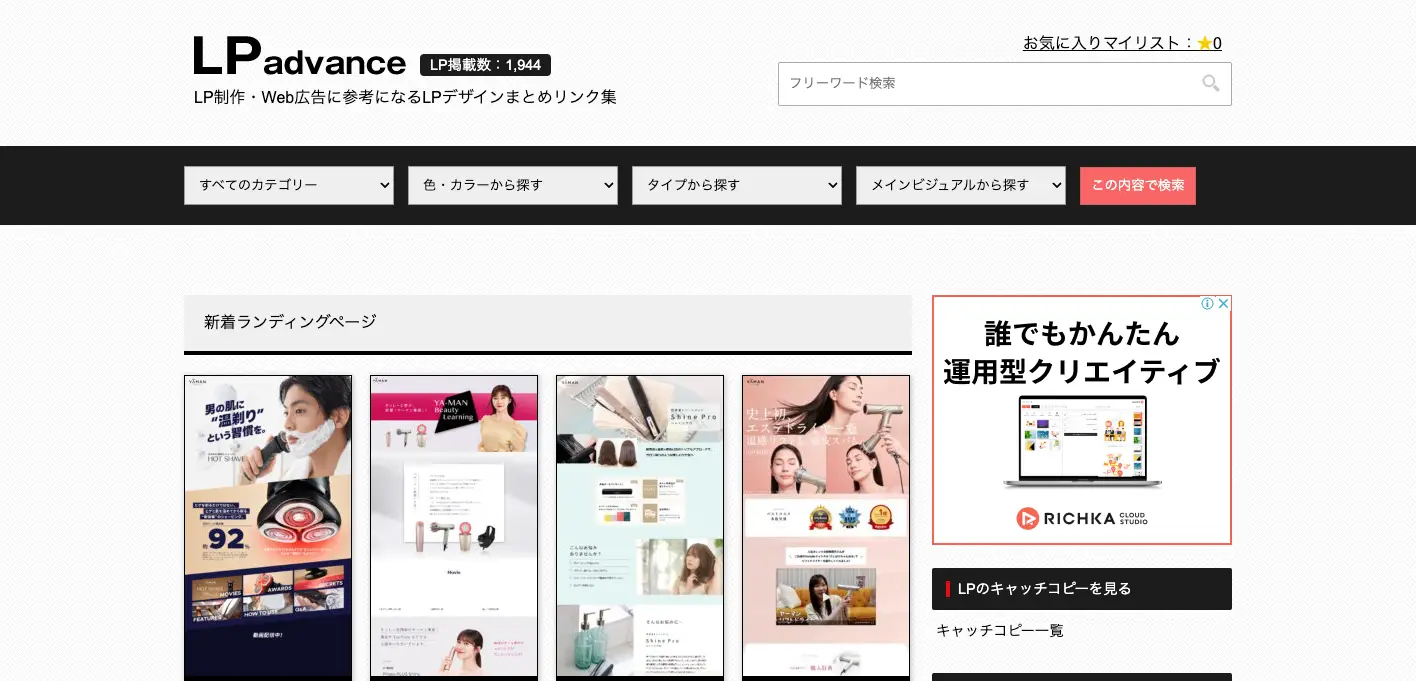Click the laptop image in the ad

[1081, 442]
